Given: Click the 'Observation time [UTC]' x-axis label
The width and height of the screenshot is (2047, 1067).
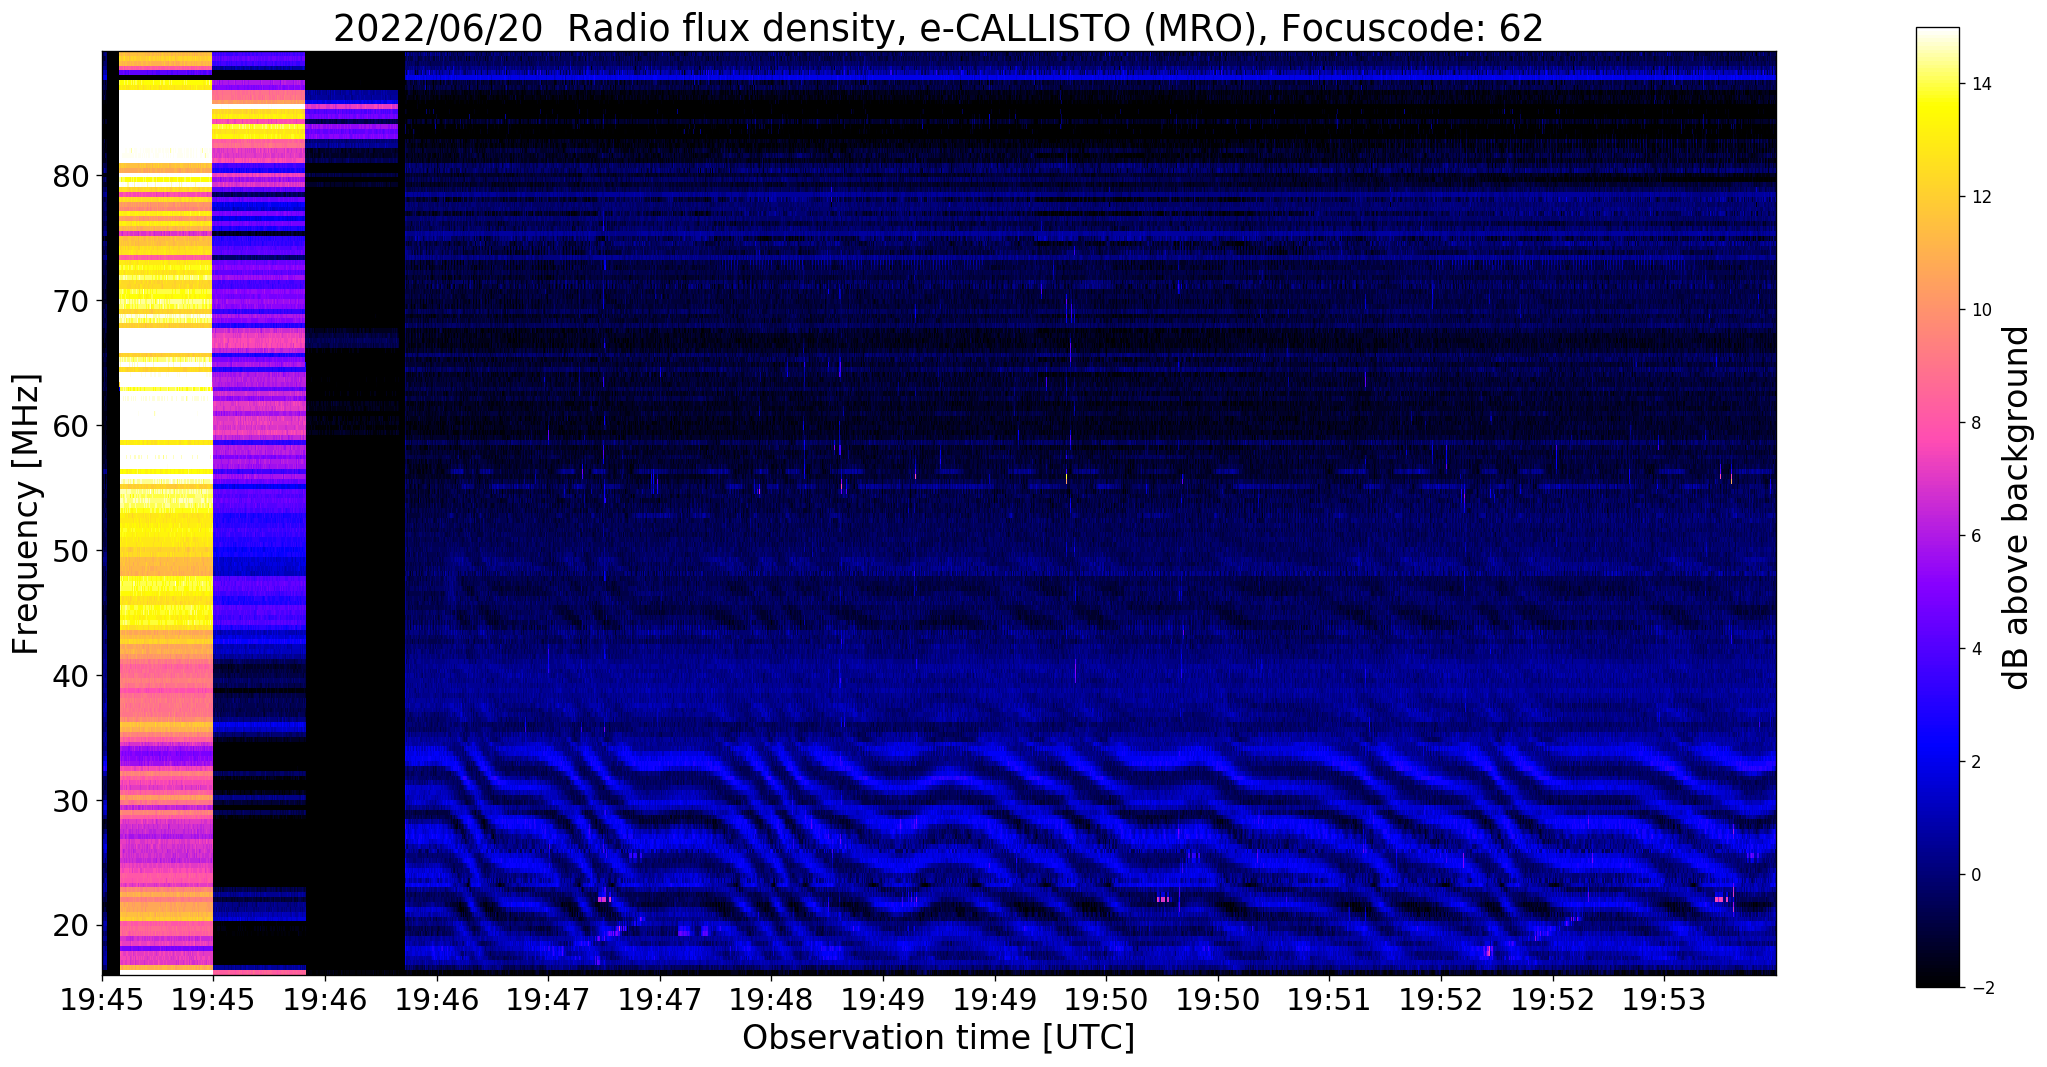Looking at the screenshot, I should tap(938, 1037).
